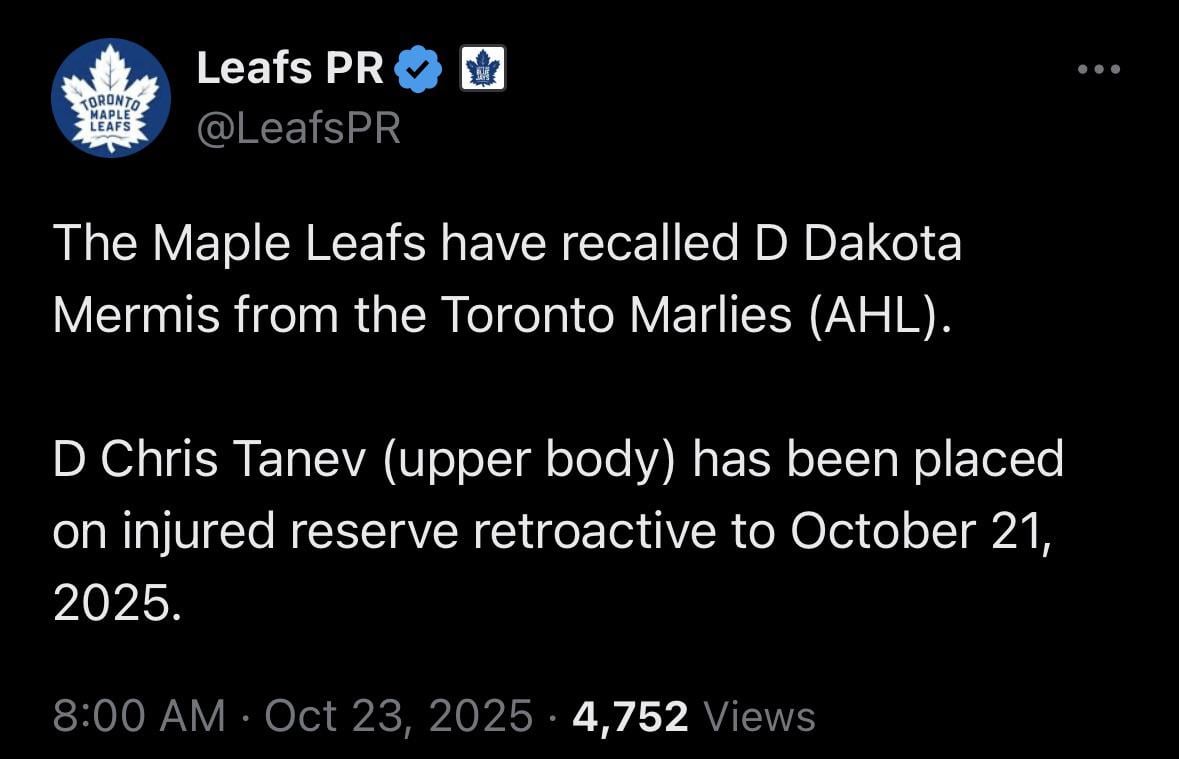
Task: Reveal additional options for this post
Action: [x=1098, y=68]
